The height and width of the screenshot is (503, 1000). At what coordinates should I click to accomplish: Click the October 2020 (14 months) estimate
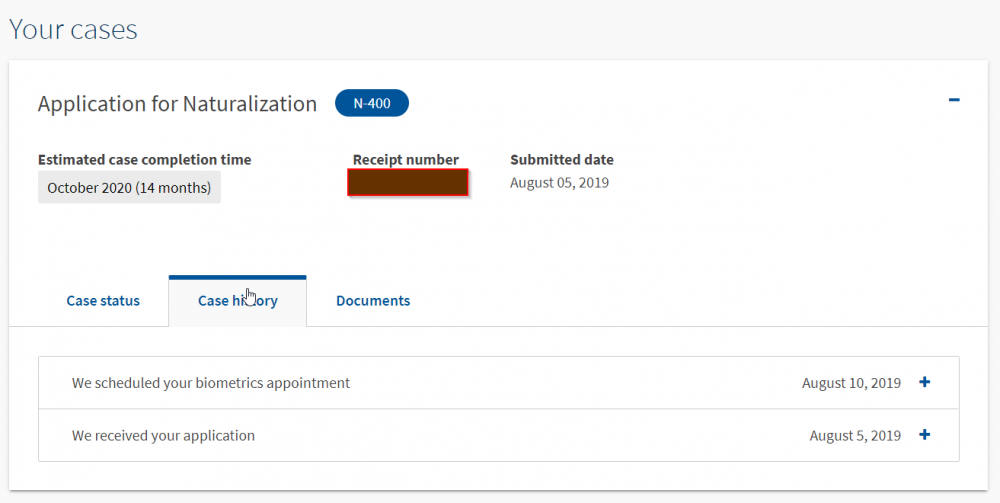[129, 187]
